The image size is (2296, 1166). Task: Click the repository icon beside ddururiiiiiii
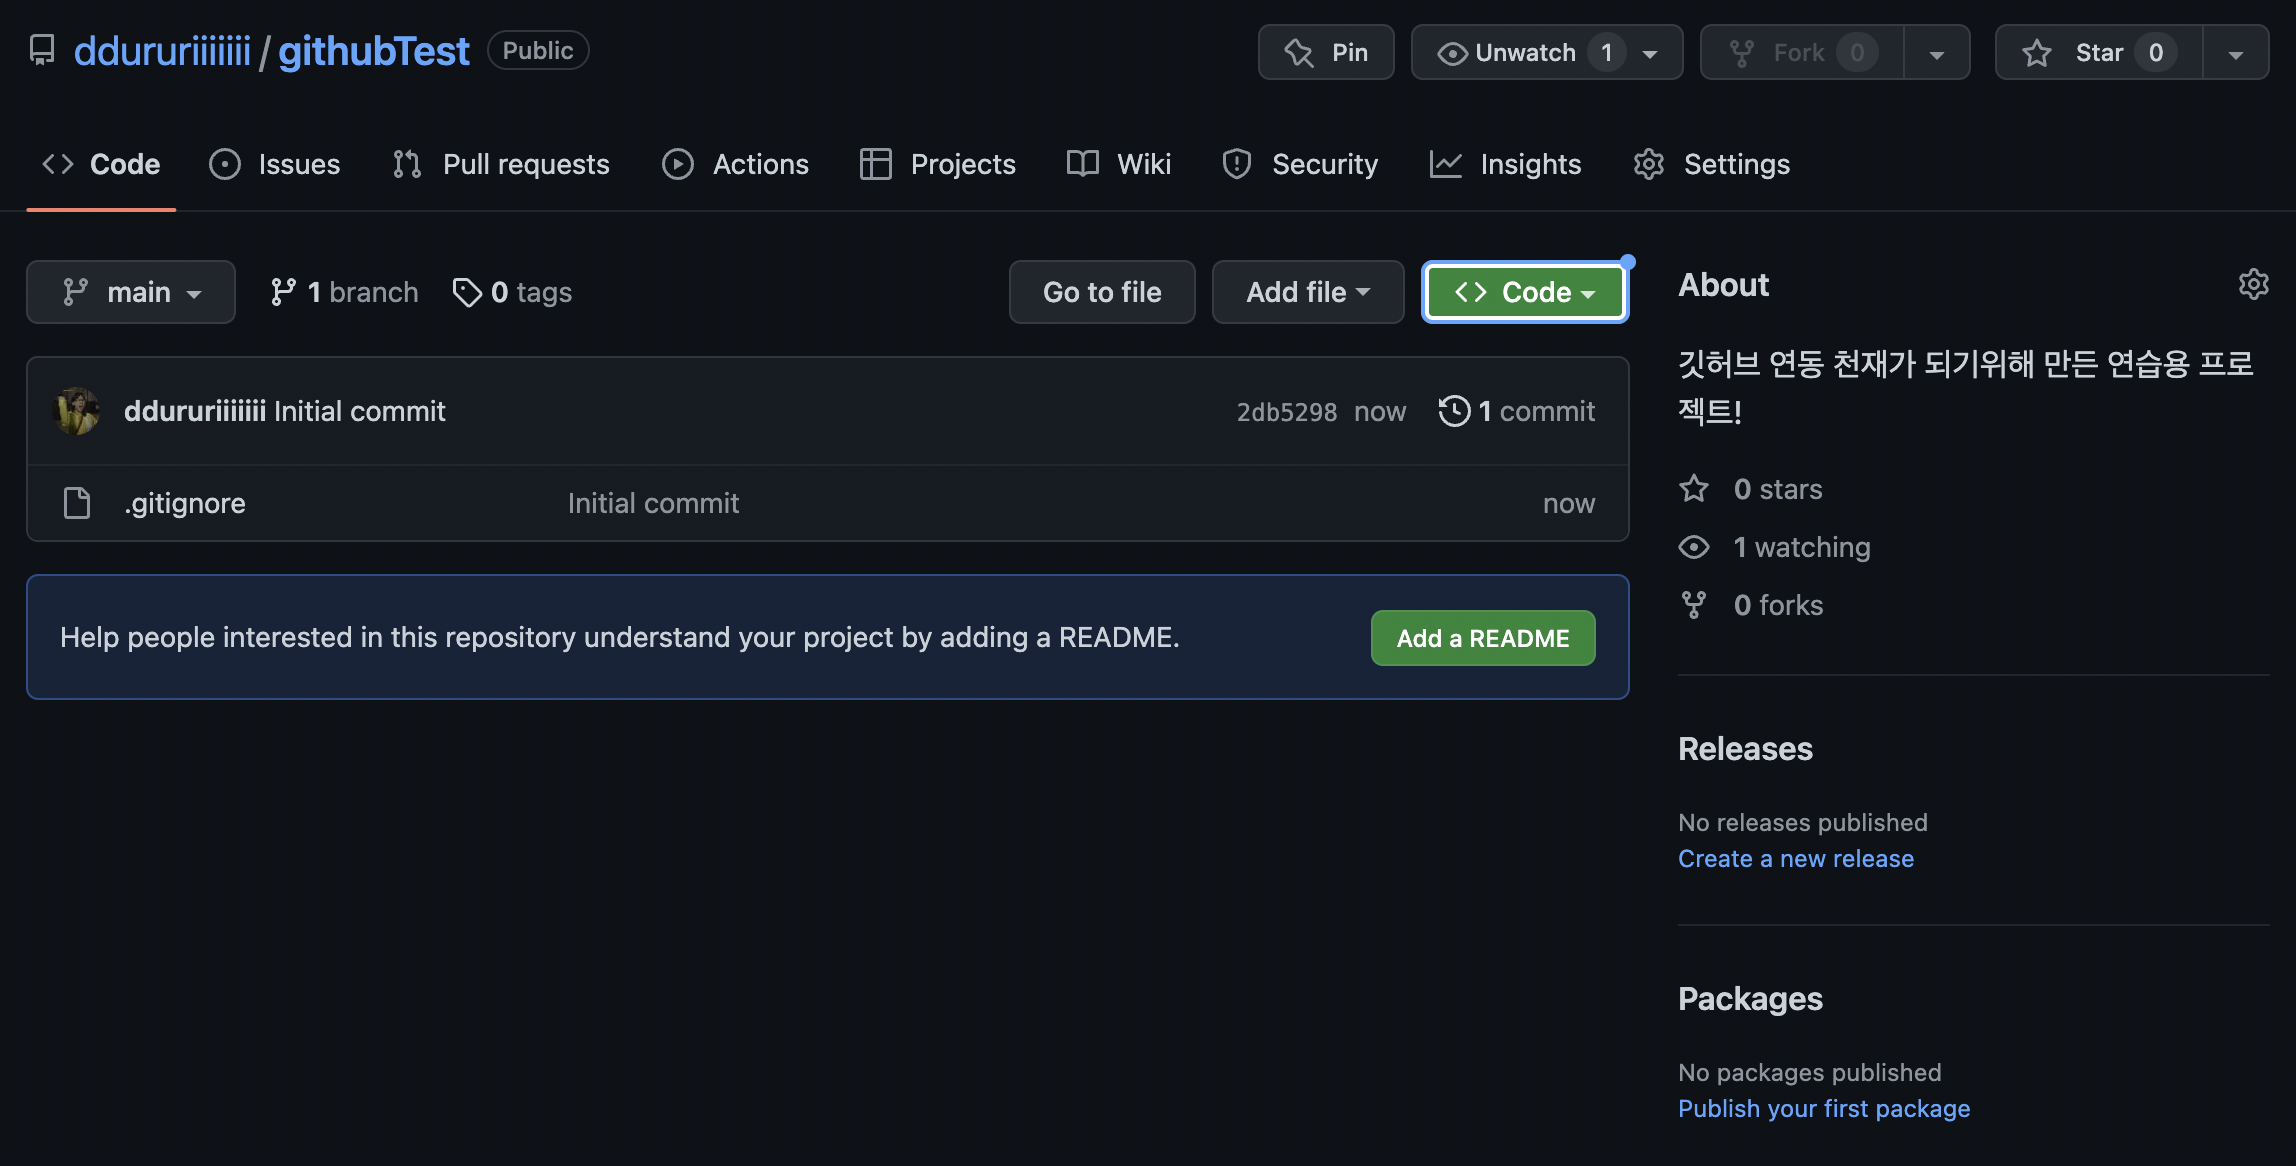click(x=42, y=50)
